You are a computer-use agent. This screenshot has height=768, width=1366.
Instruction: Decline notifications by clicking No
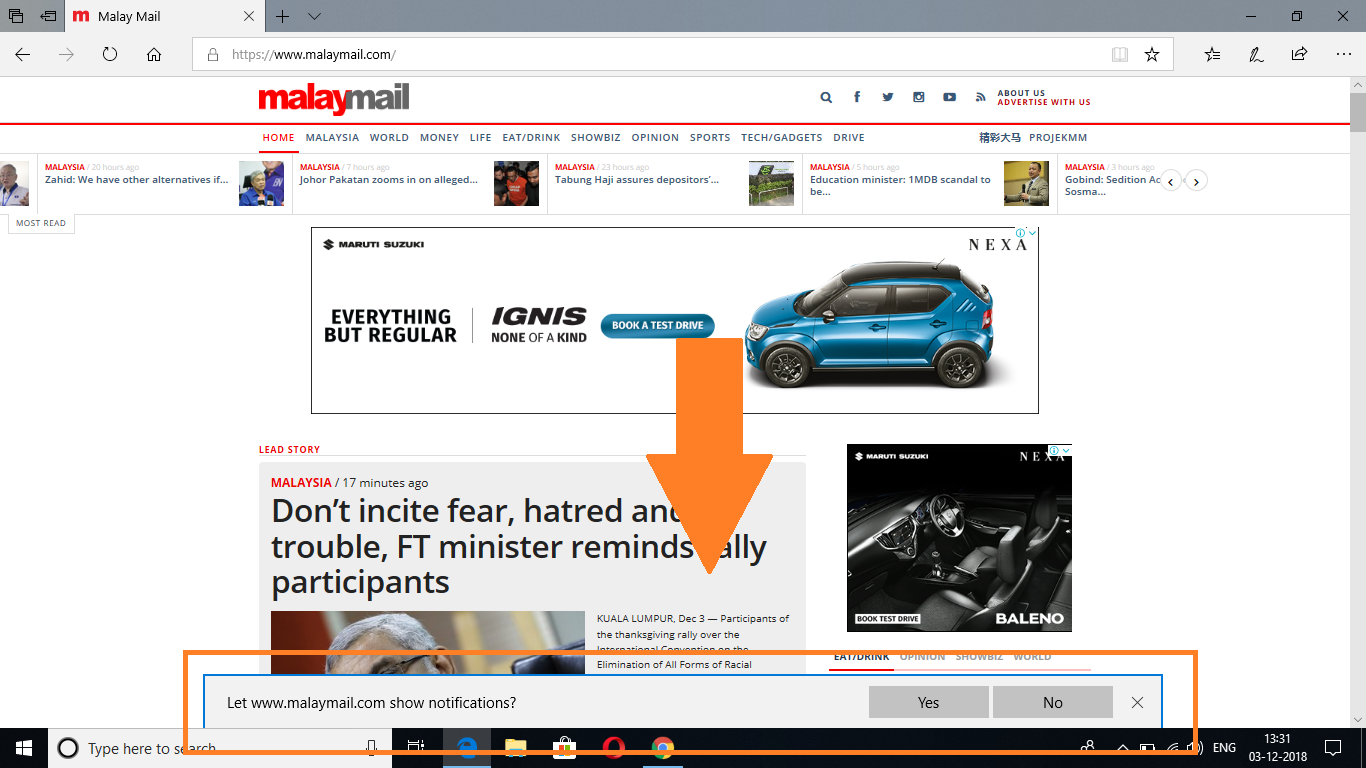1053,702
